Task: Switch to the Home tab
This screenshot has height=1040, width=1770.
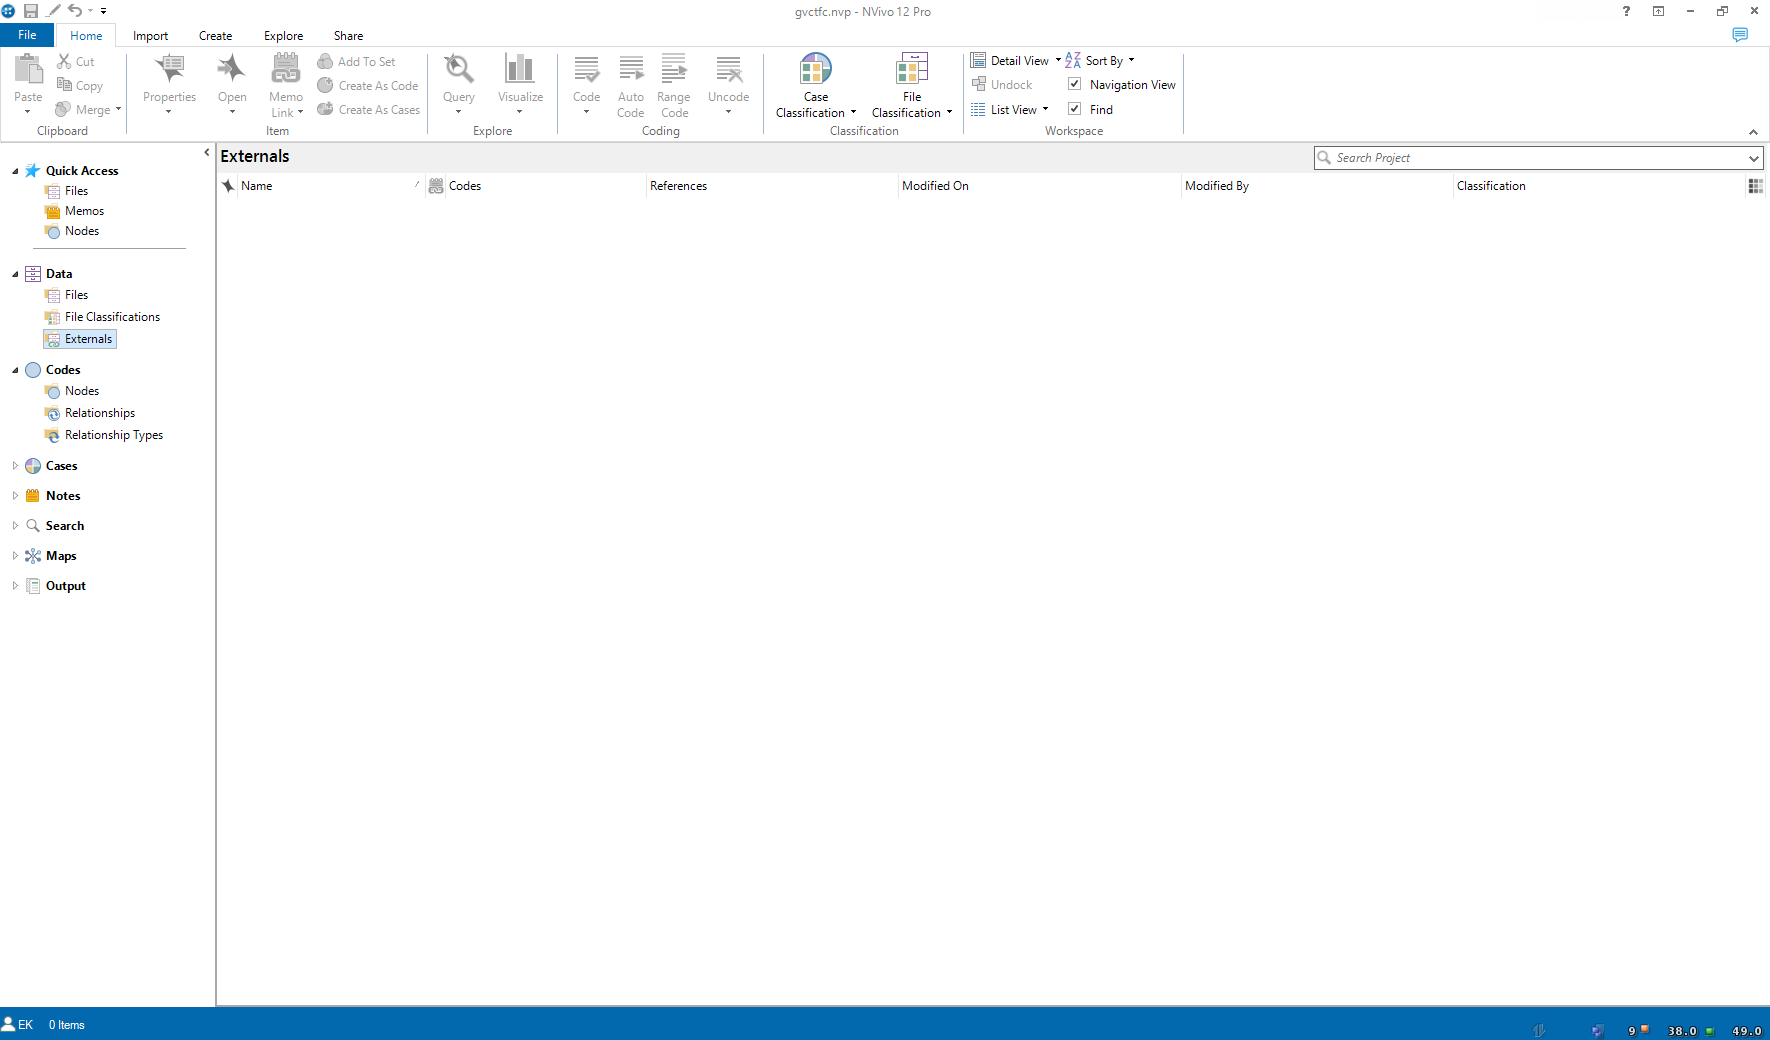Action: pyautogui.click(x=86, y=36)
